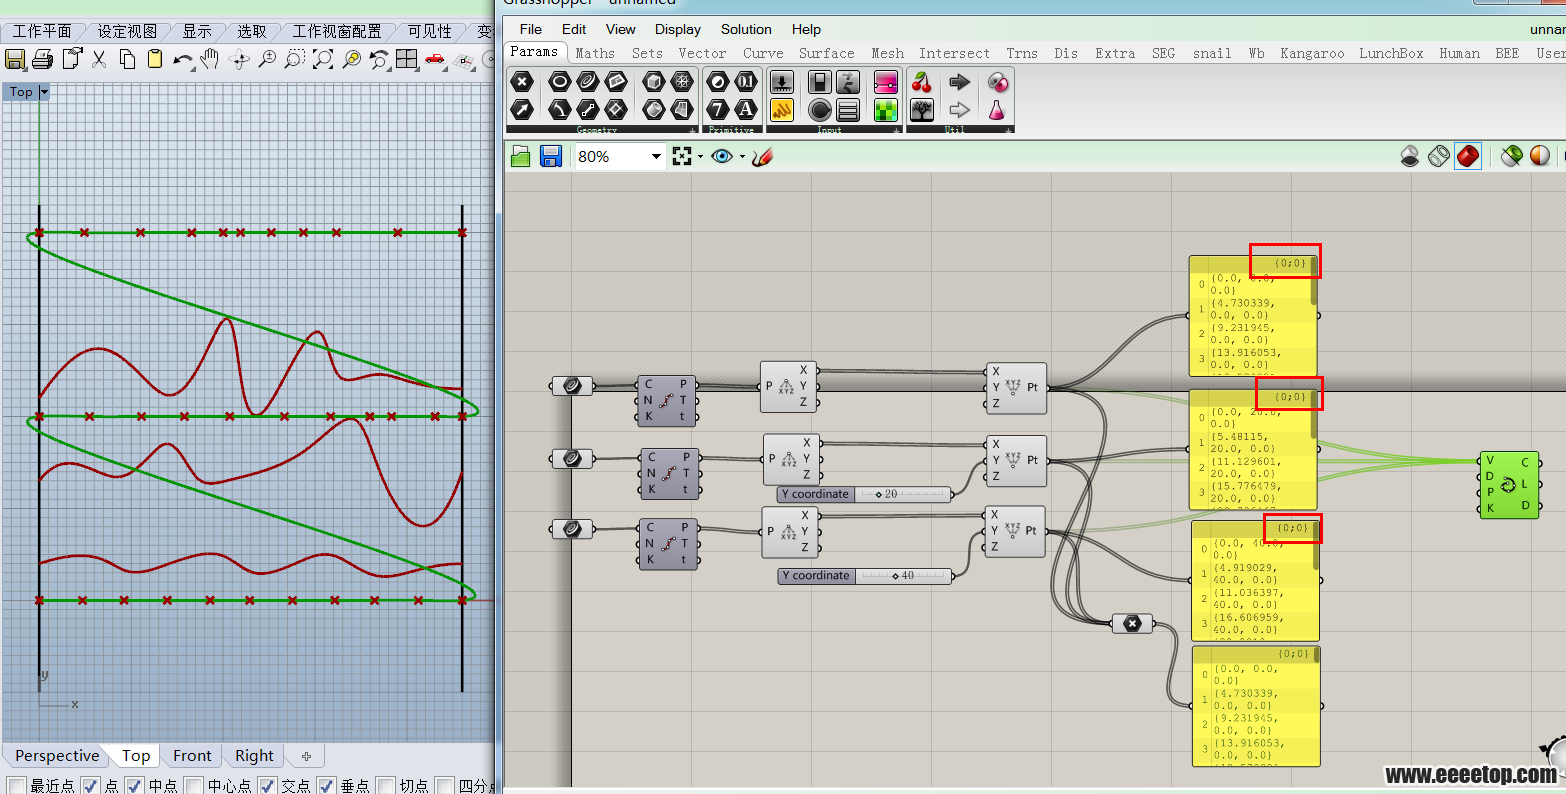
Task: Select the pink flask Util icon
Action: click(997, 109)
